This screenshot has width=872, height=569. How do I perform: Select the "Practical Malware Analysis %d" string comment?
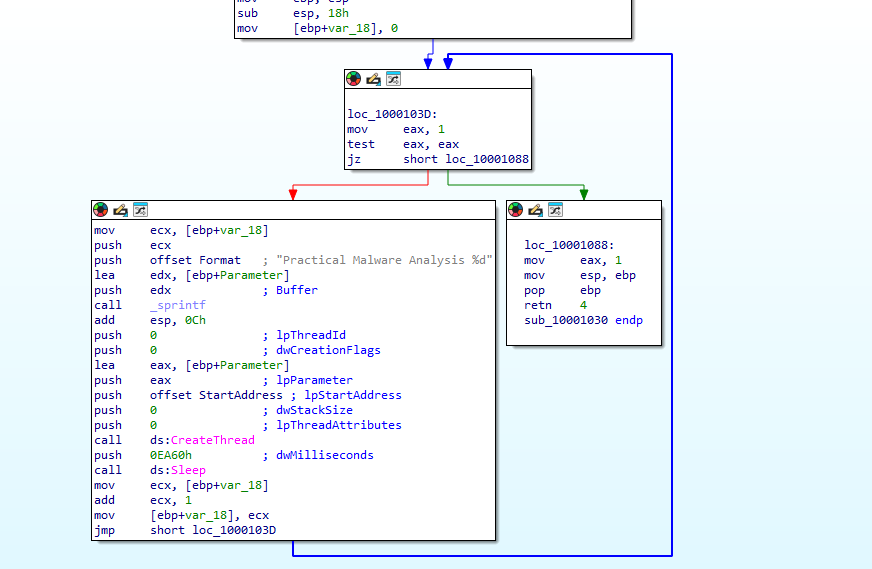(384, 260)
